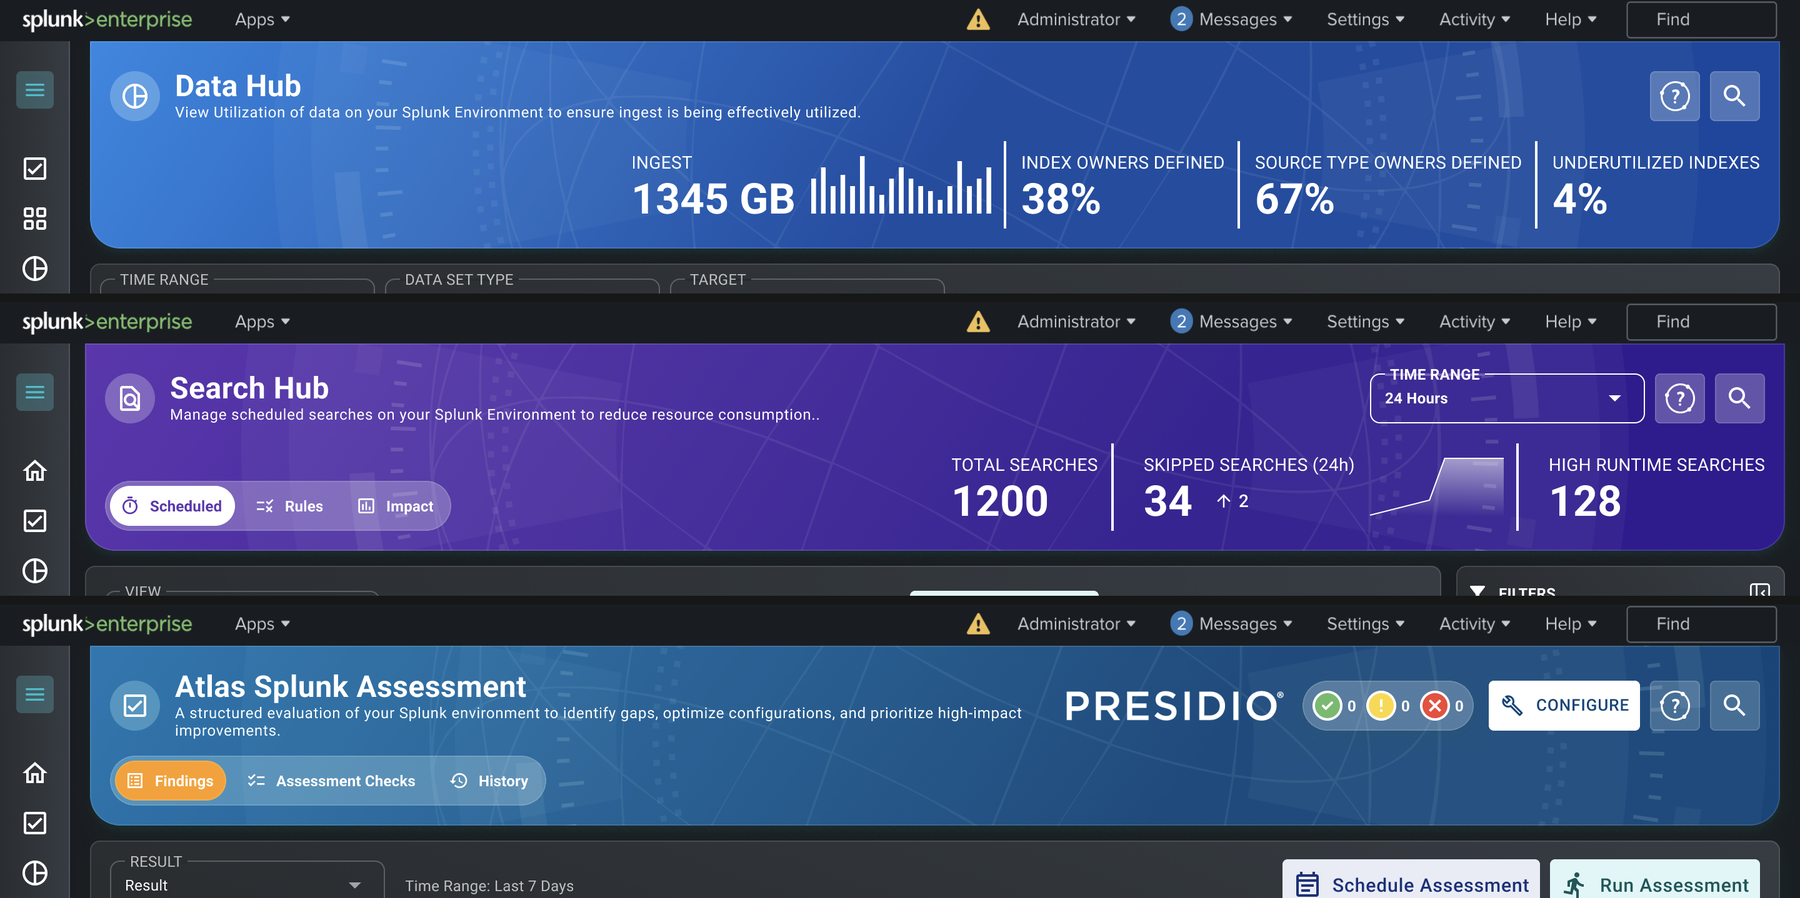This screenshot has width=1800, height=898.
Task: Click the magnifier icon in the Search Hub banner
Action: pyautogui.click(x=1740, y=399)
